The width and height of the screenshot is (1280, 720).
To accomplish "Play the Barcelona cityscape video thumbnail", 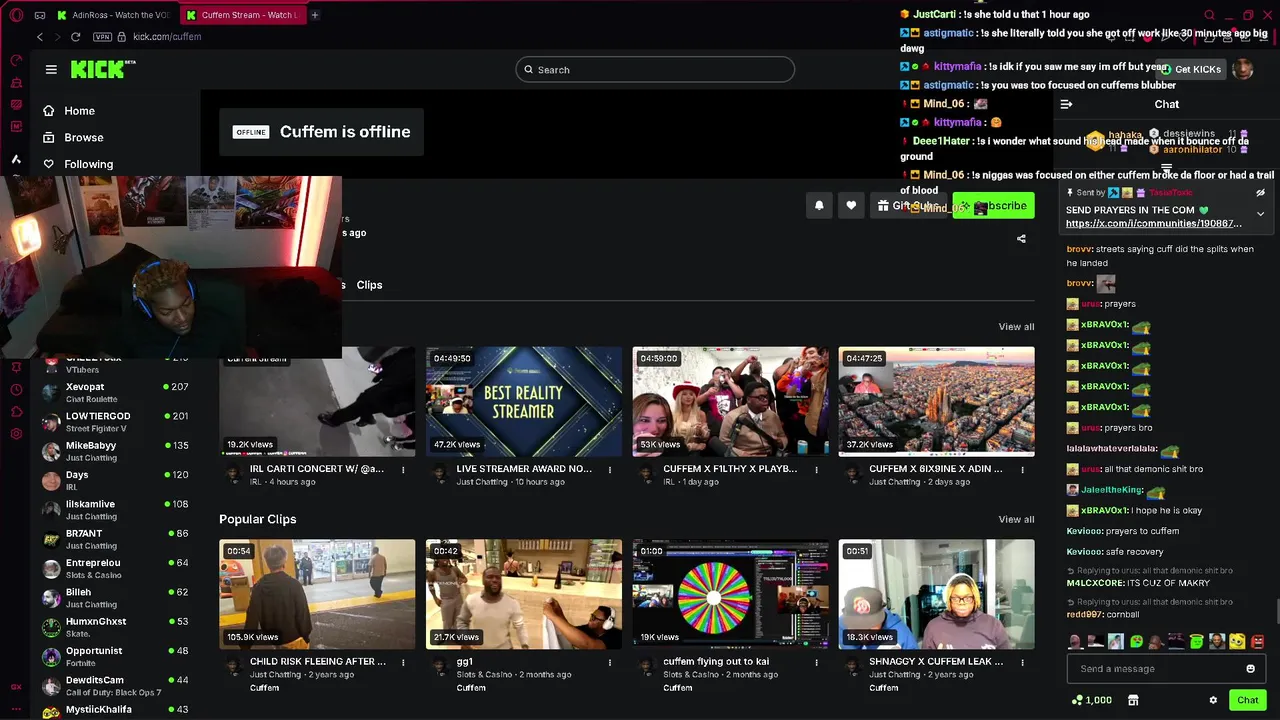I will tap(936, 401).
